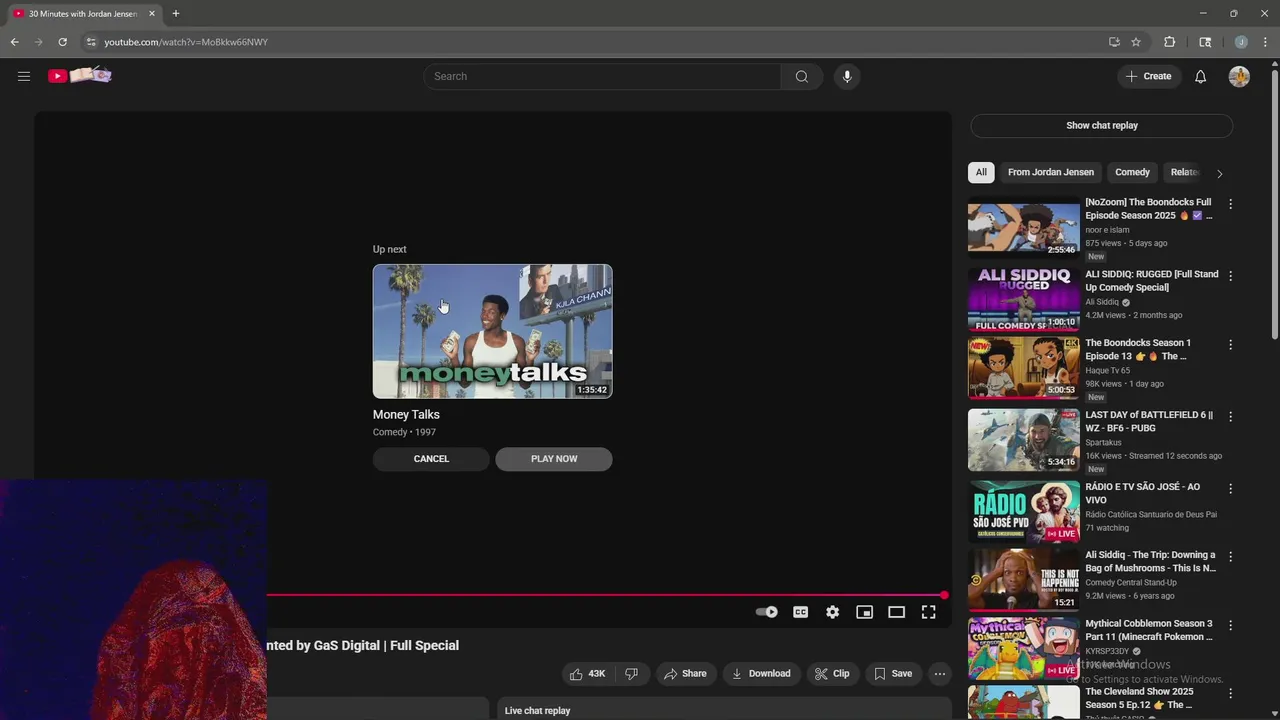Reload the browser page
Image resolution: width=1280 pixels, height=720 pixels.
tap(62, 42)
